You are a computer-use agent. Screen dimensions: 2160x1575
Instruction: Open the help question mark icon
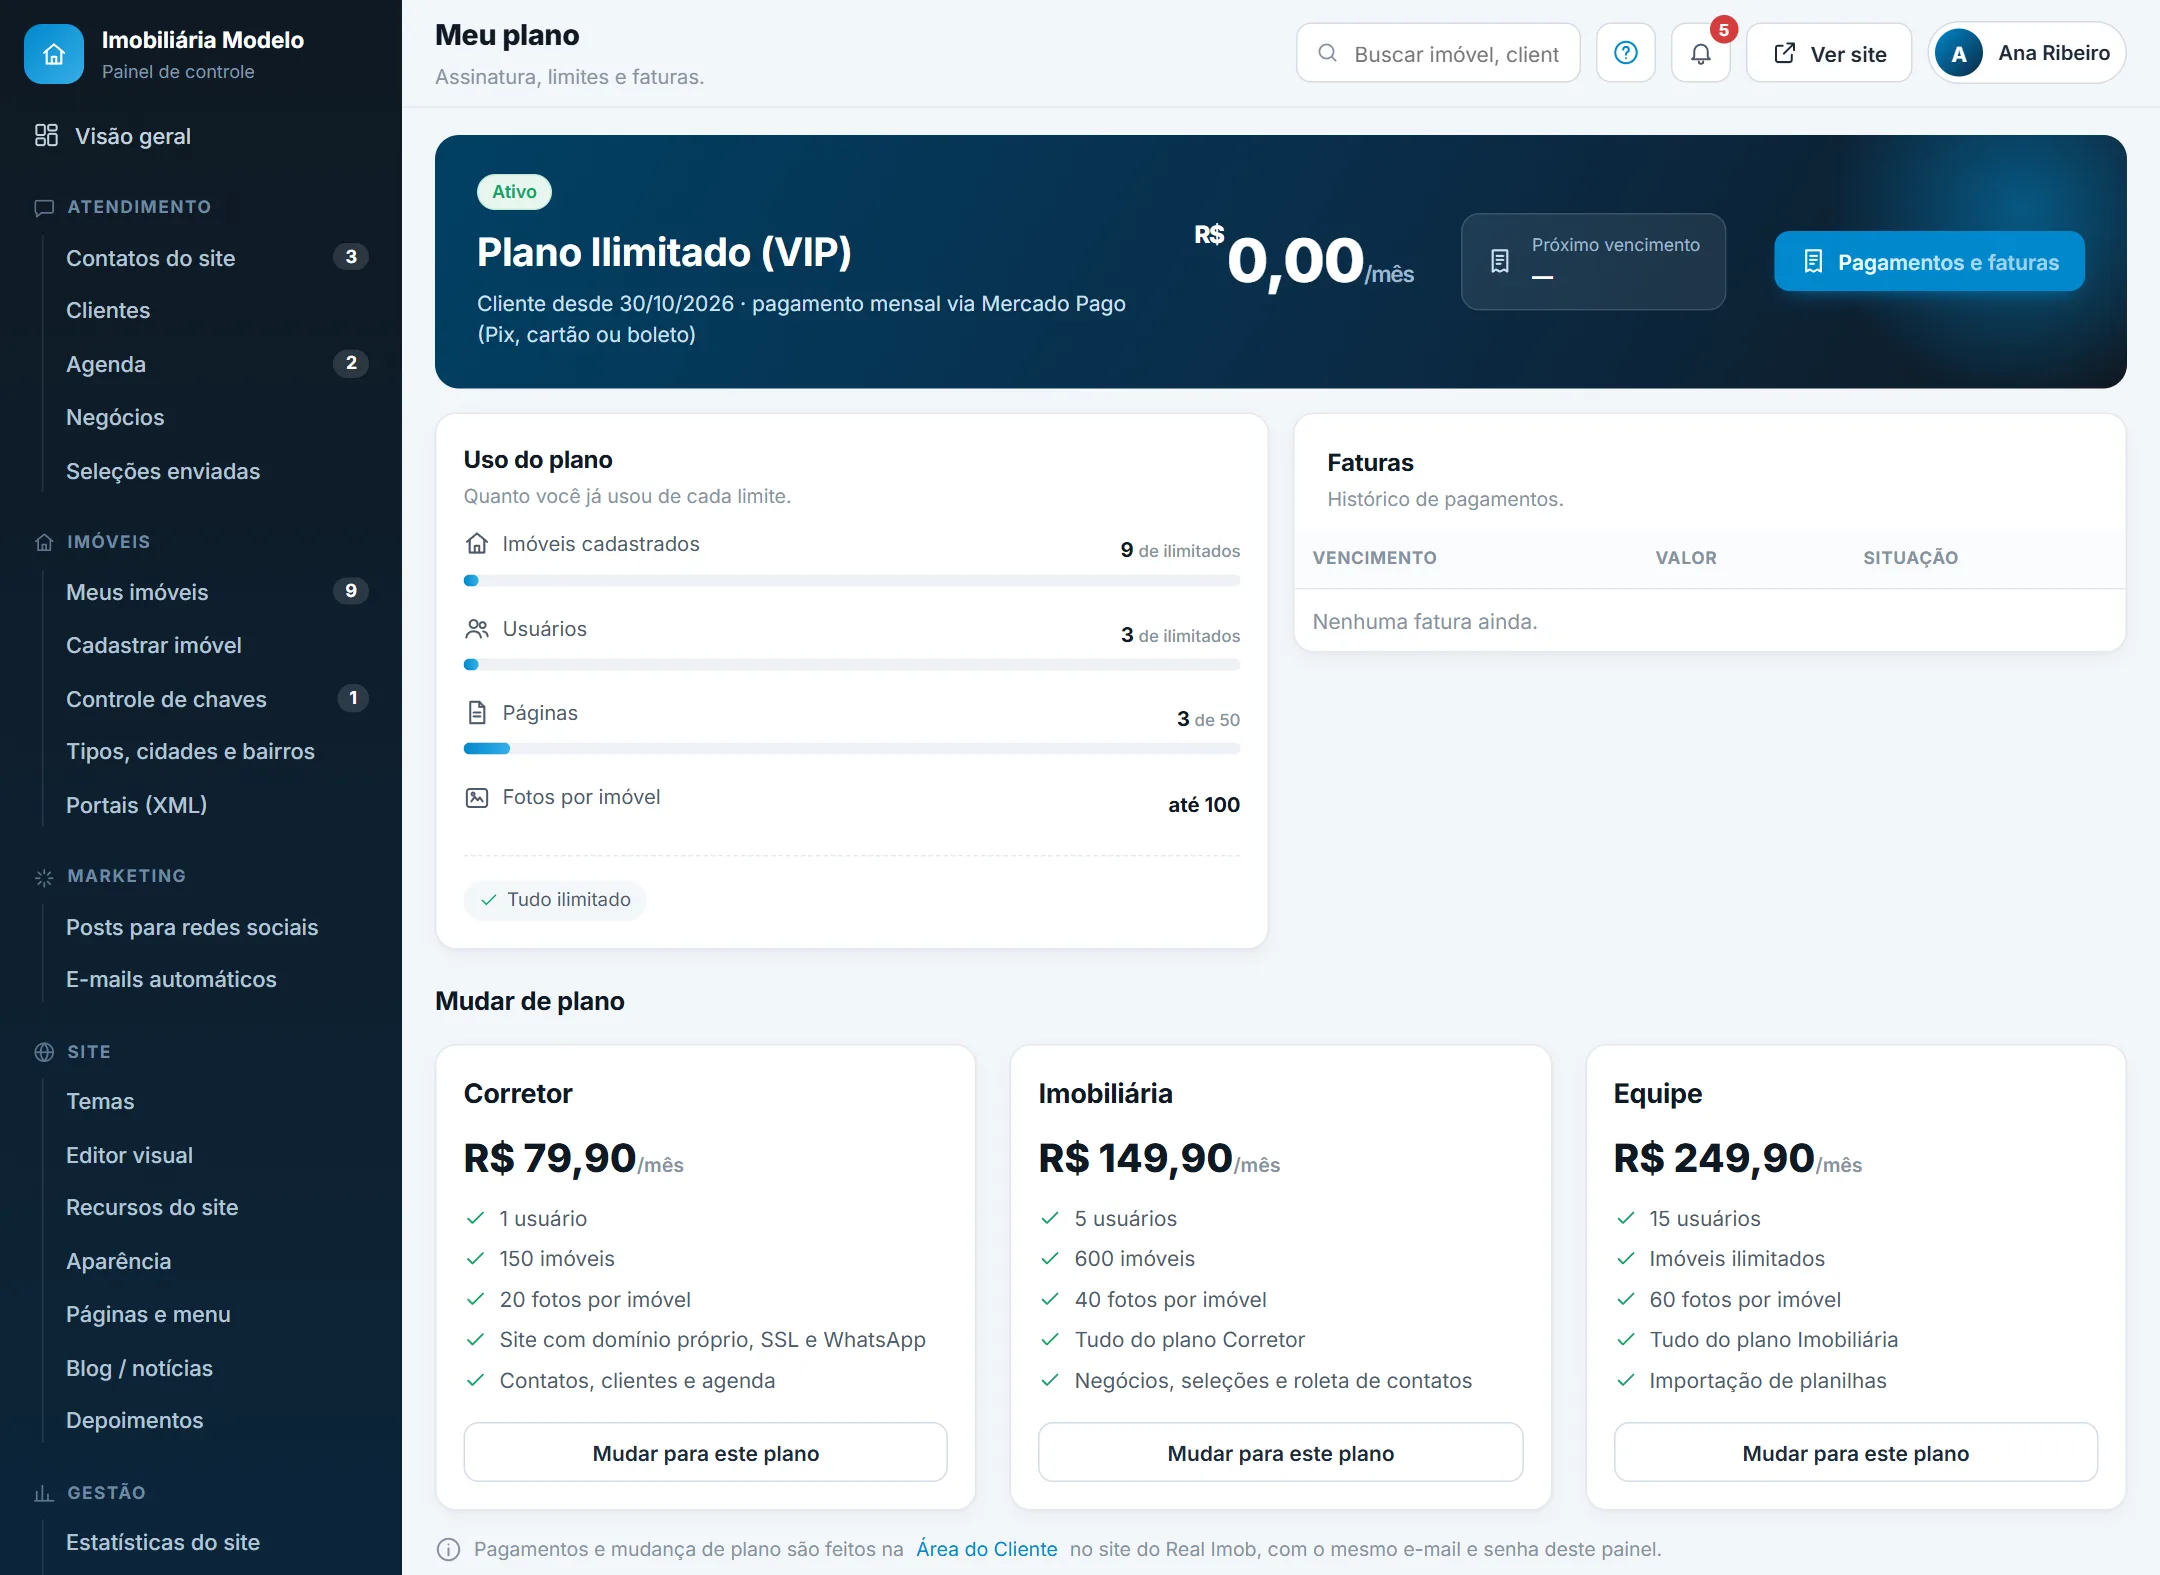pos(1626,53)
